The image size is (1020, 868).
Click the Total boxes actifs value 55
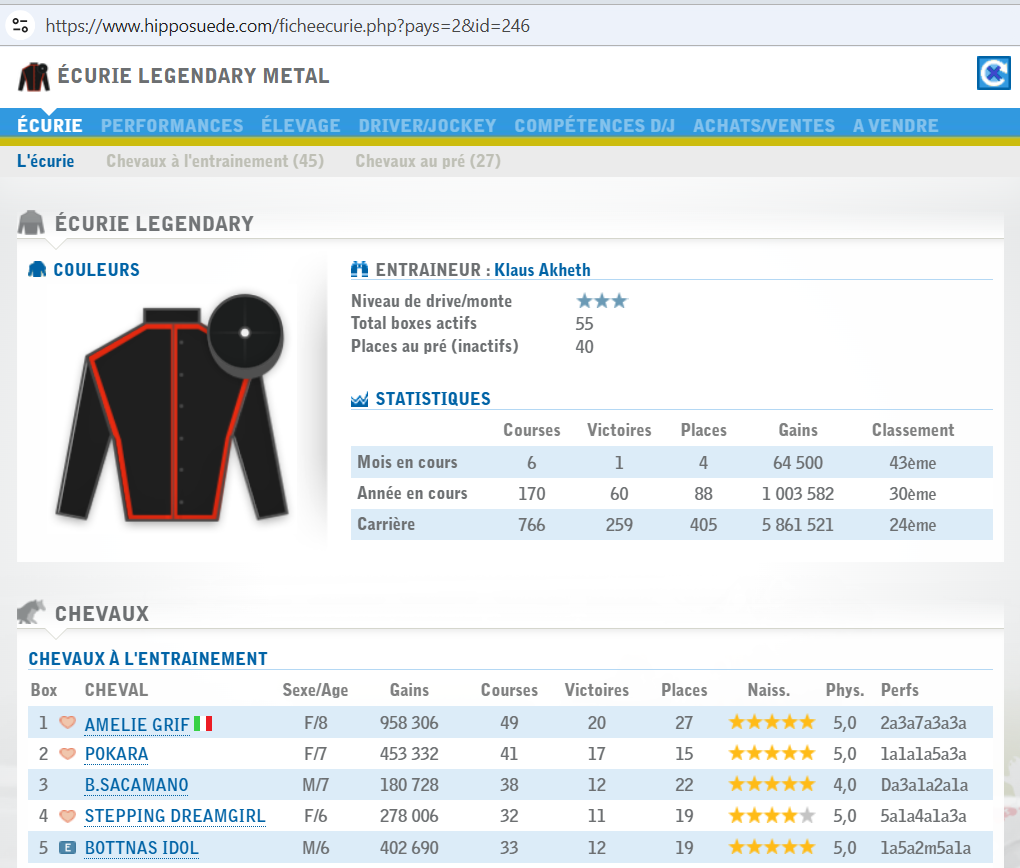[x=584, y=323]
